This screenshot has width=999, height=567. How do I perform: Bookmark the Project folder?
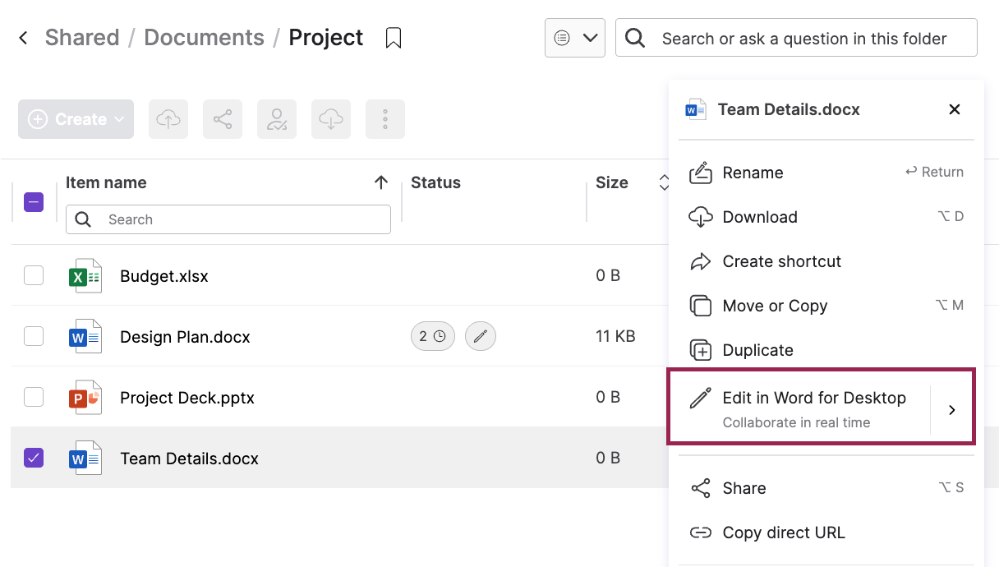pyautogui.click(x=393, y=38)
